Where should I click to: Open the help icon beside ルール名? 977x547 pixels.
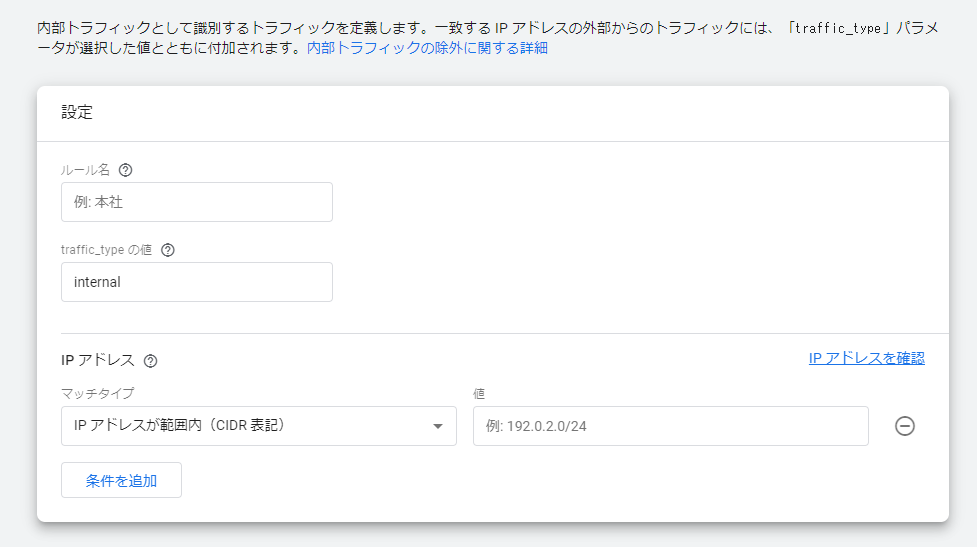click(x=125, y=170)
